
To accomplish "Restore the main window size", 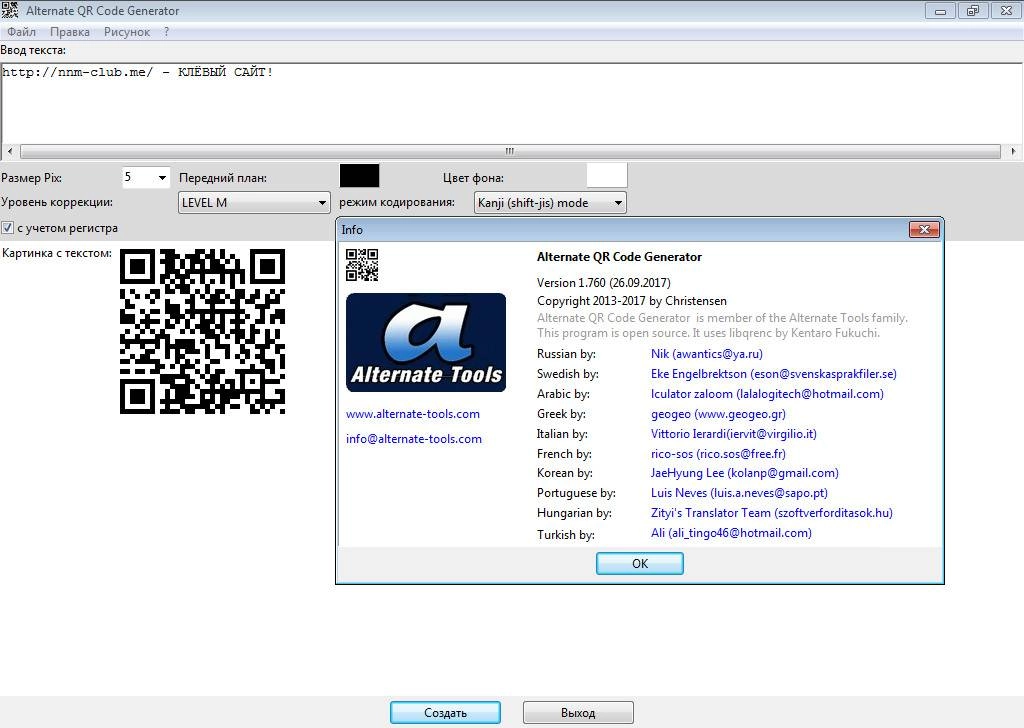I will 973,10.
